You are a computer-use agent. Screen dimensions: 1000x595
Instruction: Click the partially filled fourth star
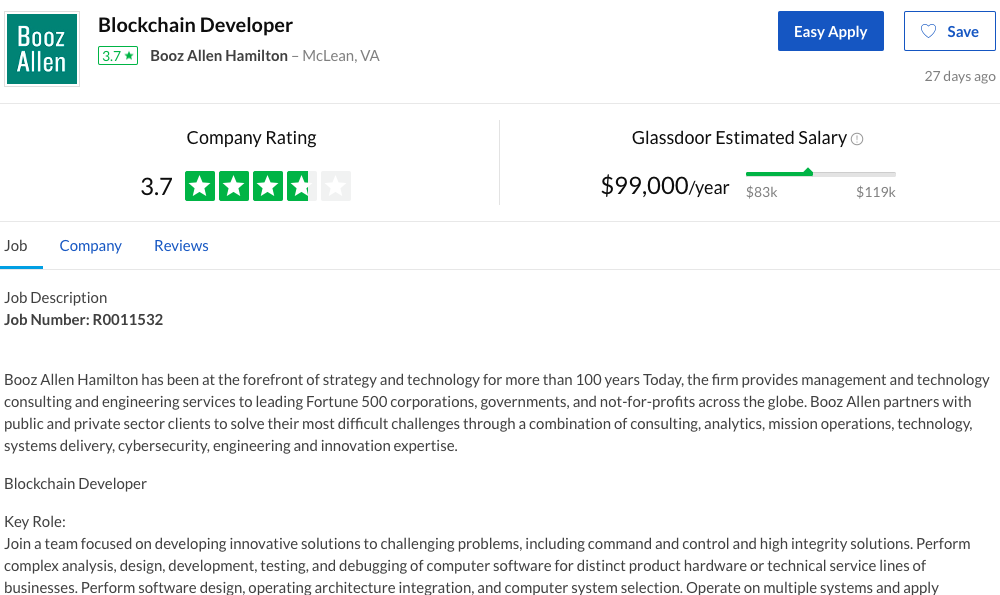[302, 186]
